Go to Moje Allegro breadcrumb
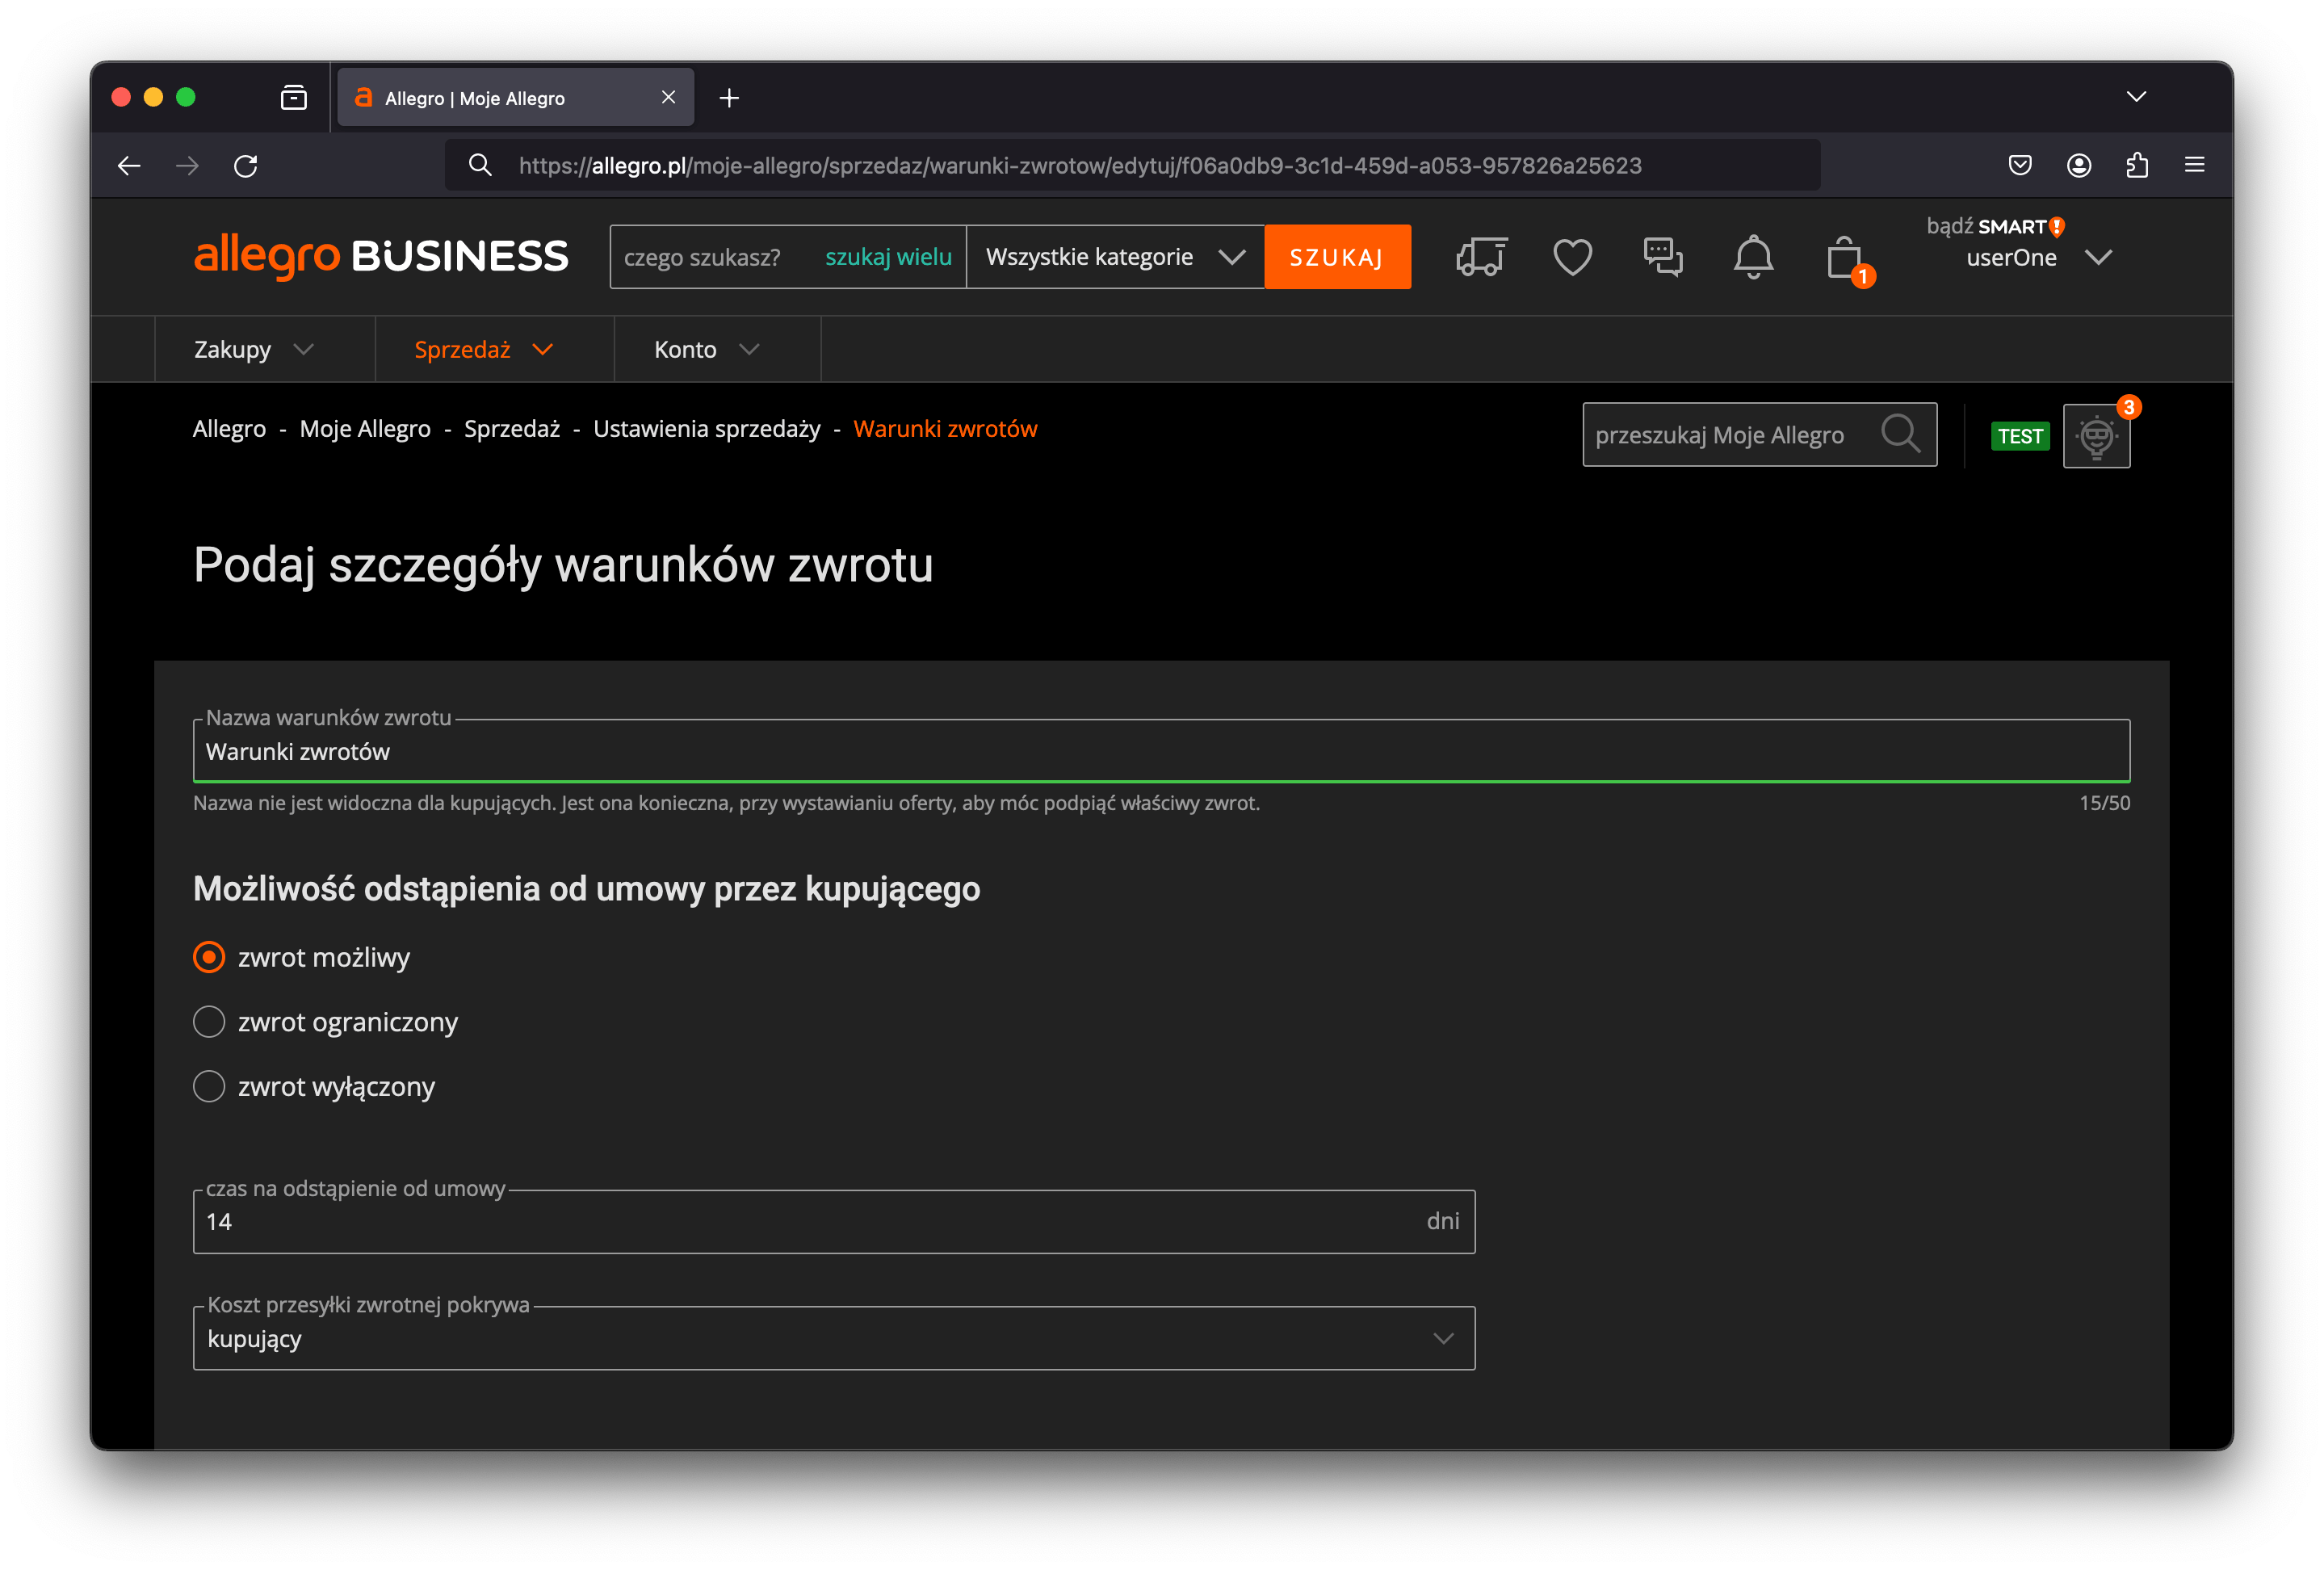 click(365, 429)
